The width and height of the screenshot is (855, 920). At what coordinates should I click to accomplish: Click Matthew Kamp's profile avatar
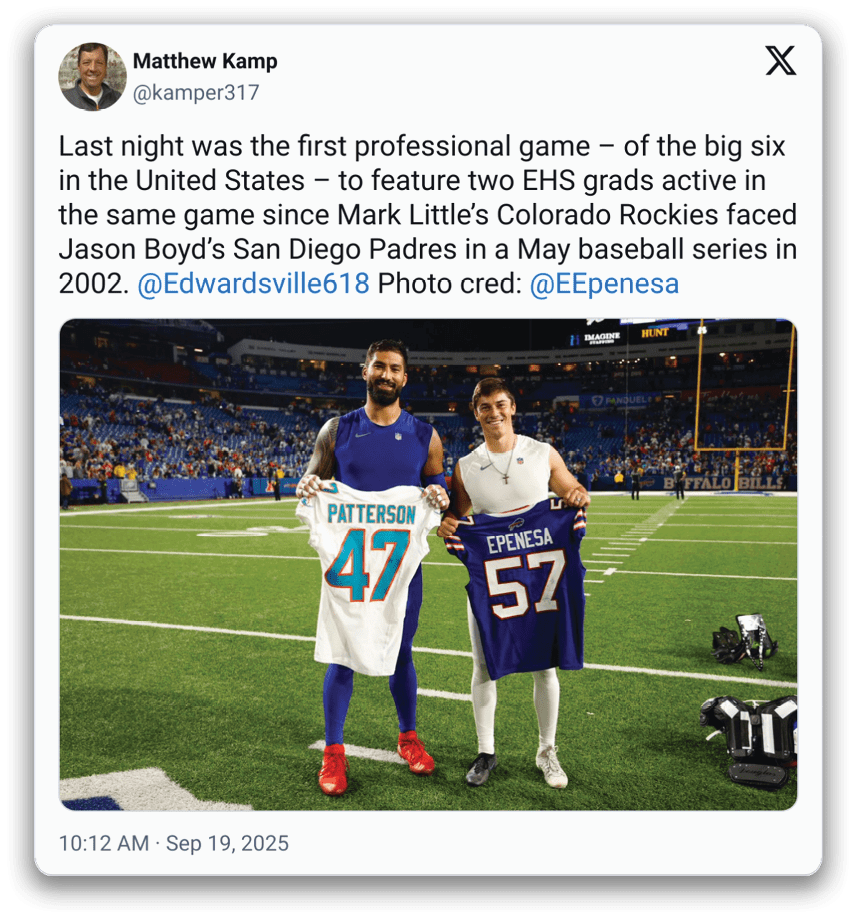pyautogui.click(x=92, y=76)
